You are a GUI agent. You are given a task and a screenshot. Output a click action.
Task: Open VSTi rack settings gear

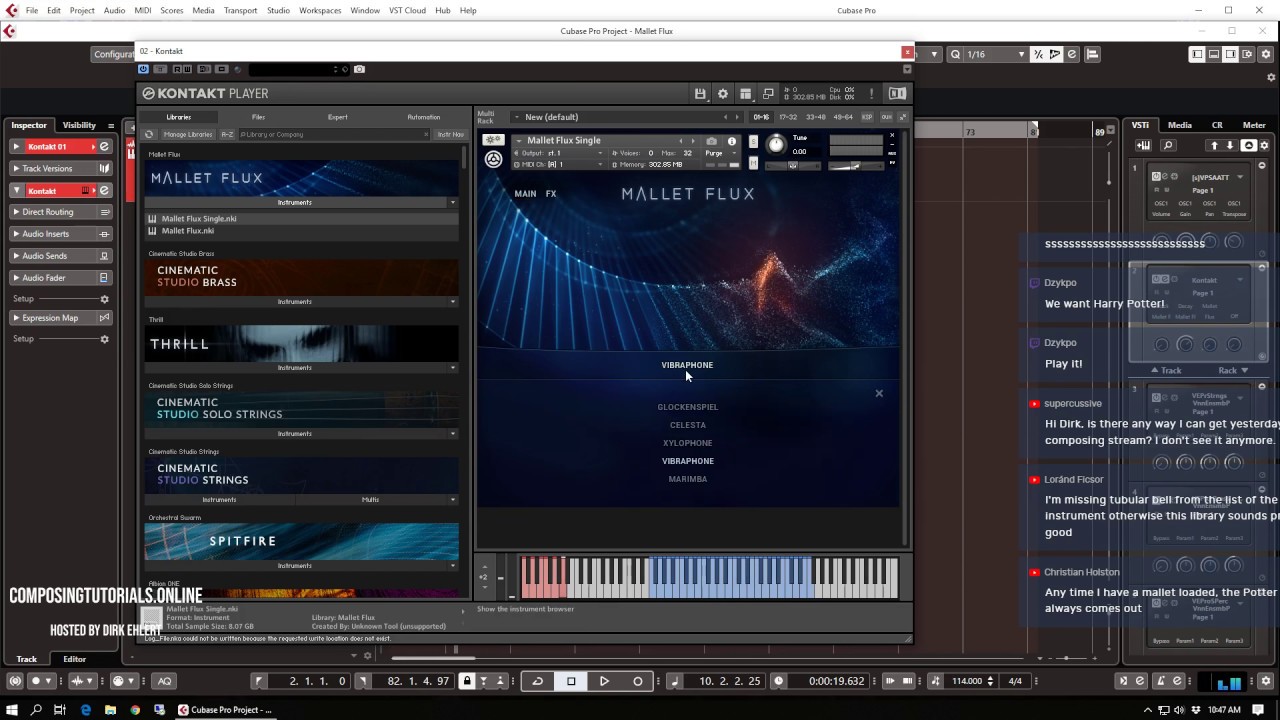click(x=1264, y=146)
